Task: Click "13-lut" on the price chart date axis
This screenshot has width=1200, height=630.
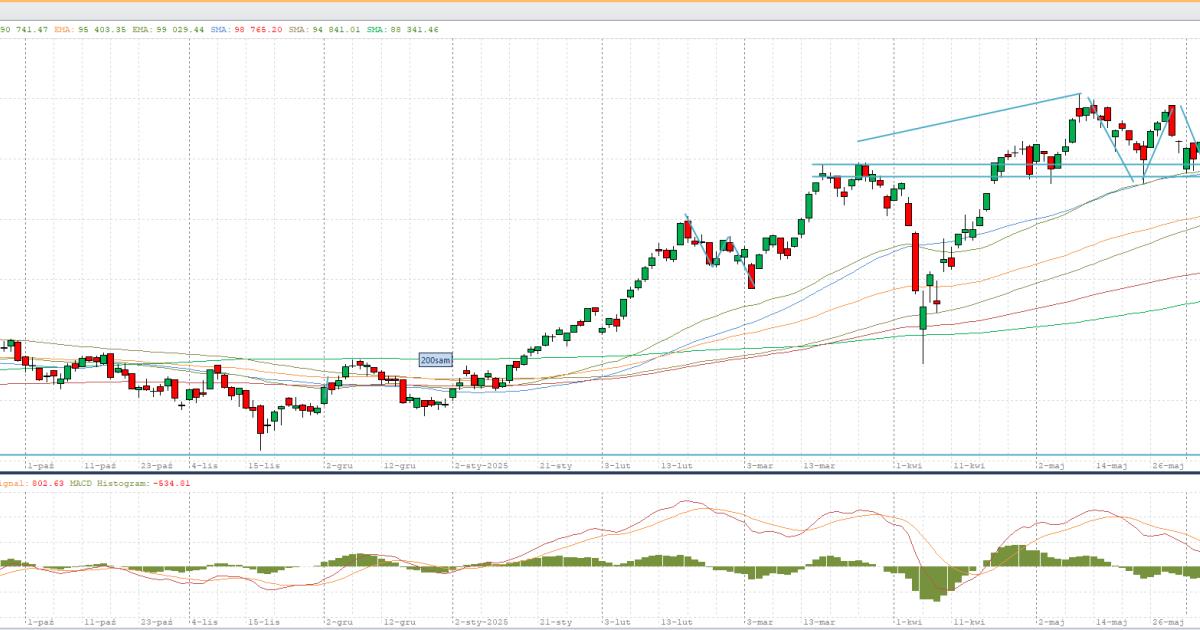Action: click(x=678, y=466)
